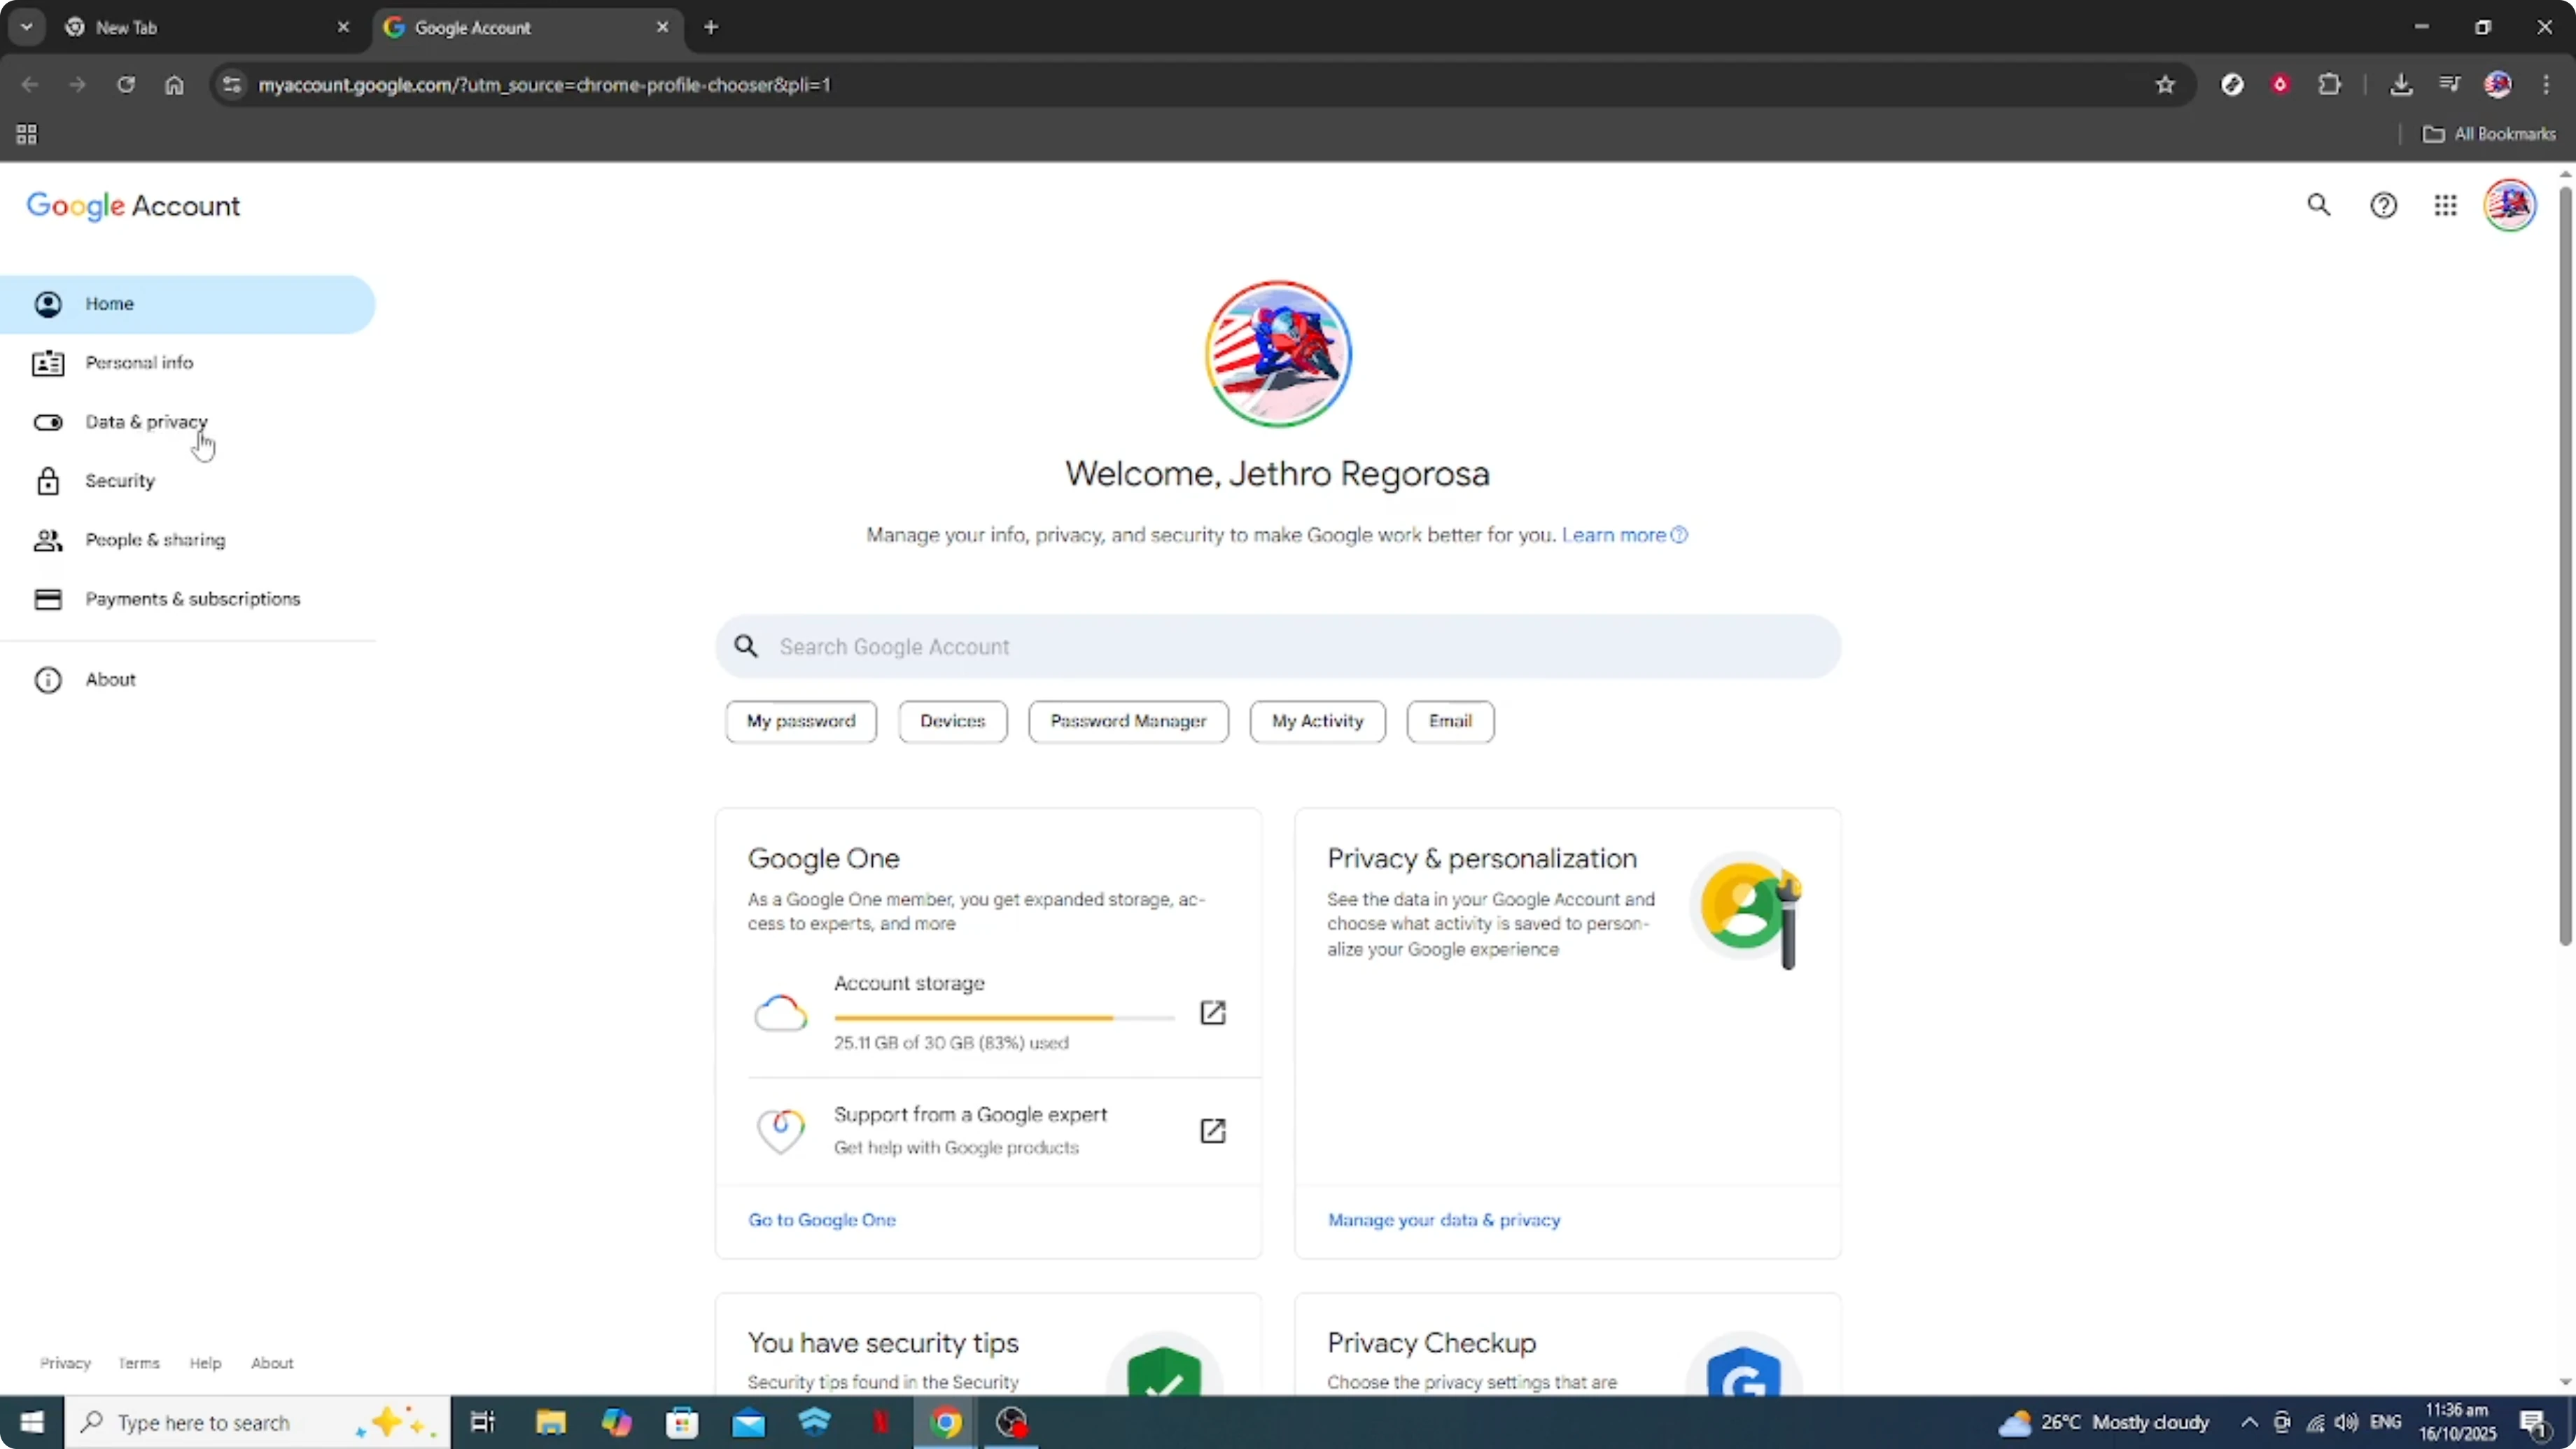Open the All Bookmarks folder
Image resolution: width=2576 pixels, height=1449 pixels.
[x=2489, y=134]
